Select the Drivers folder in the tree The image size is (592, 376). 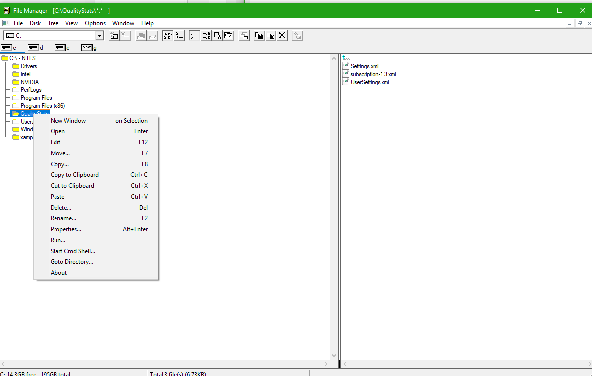25,66
